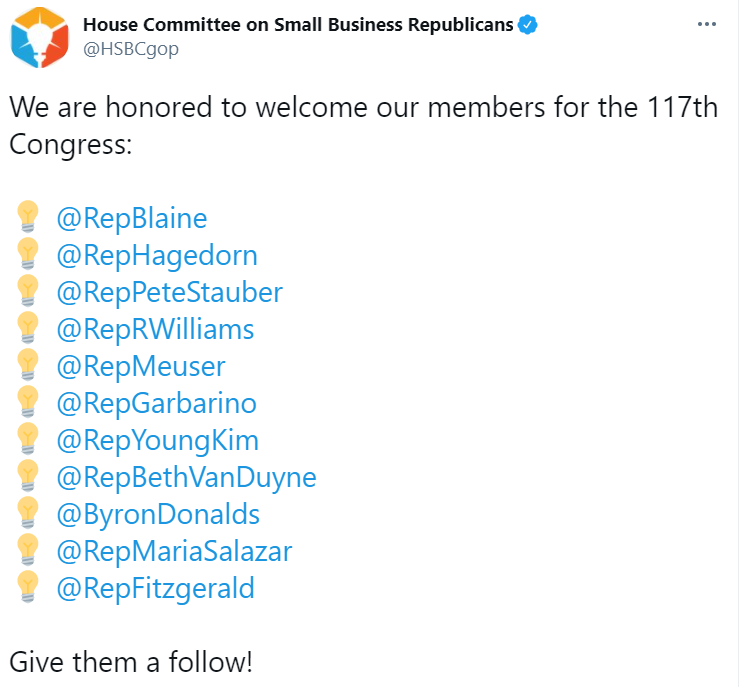Click the verified badge icon

click(529, 24)
